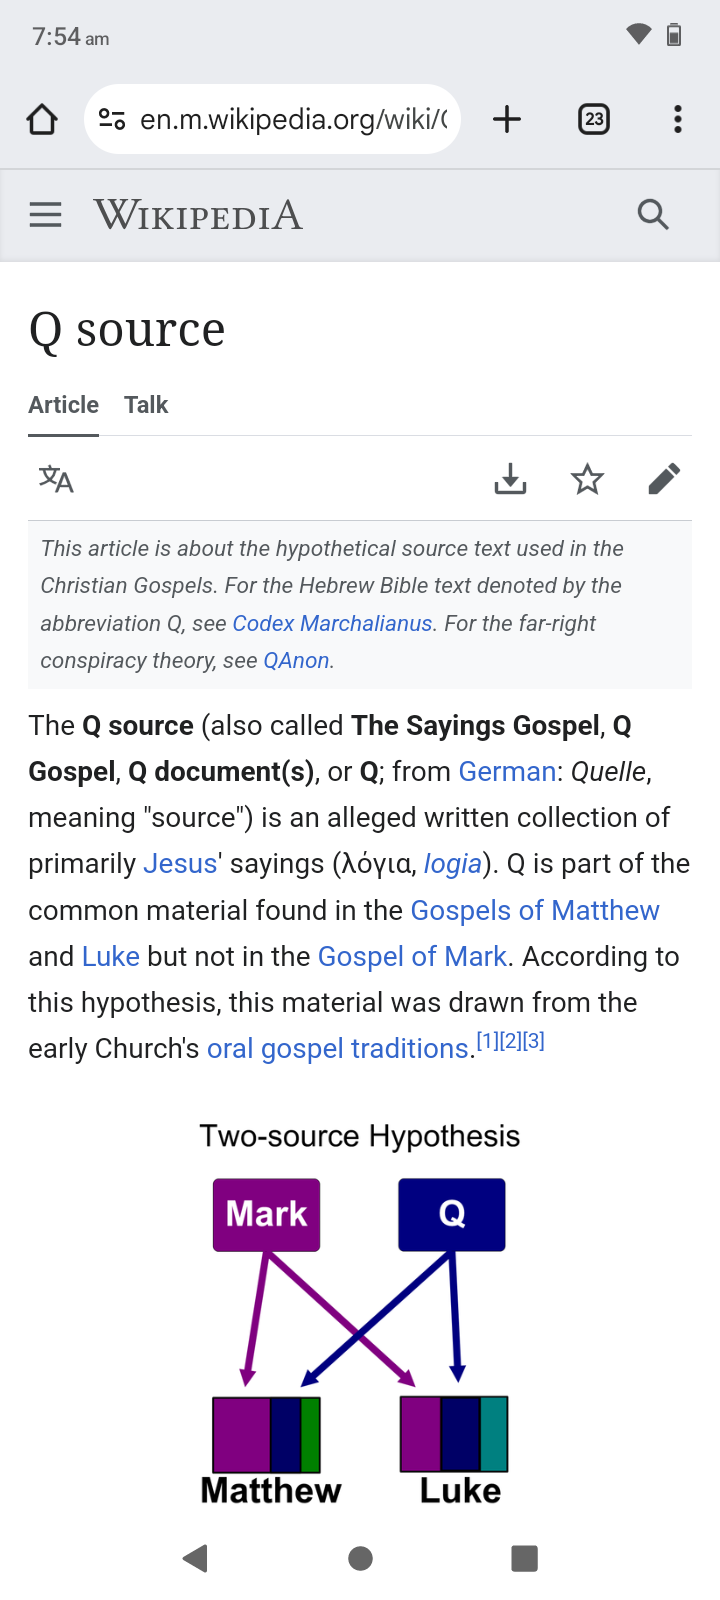The image size is (720, 1600).
Task: Tap the site settings icon in address bar
Action: tap(112, 120)
